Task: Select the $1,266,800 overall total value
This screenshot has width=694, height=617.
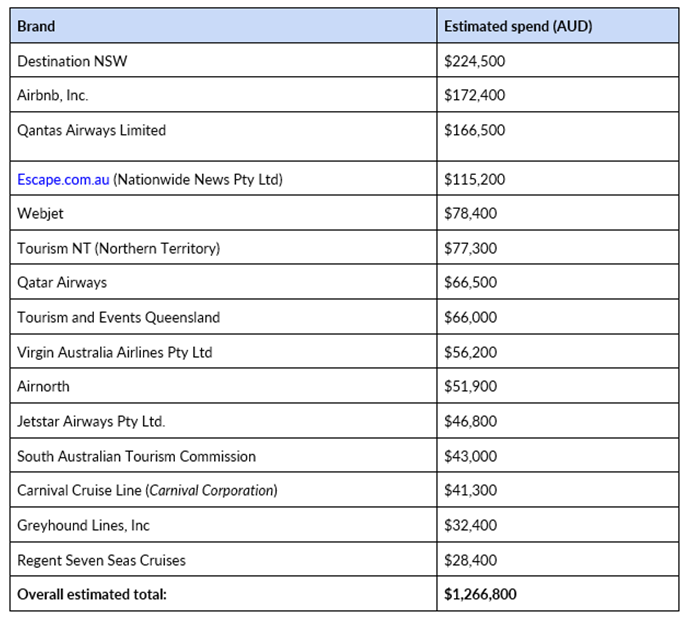Action: click(481, 594)
